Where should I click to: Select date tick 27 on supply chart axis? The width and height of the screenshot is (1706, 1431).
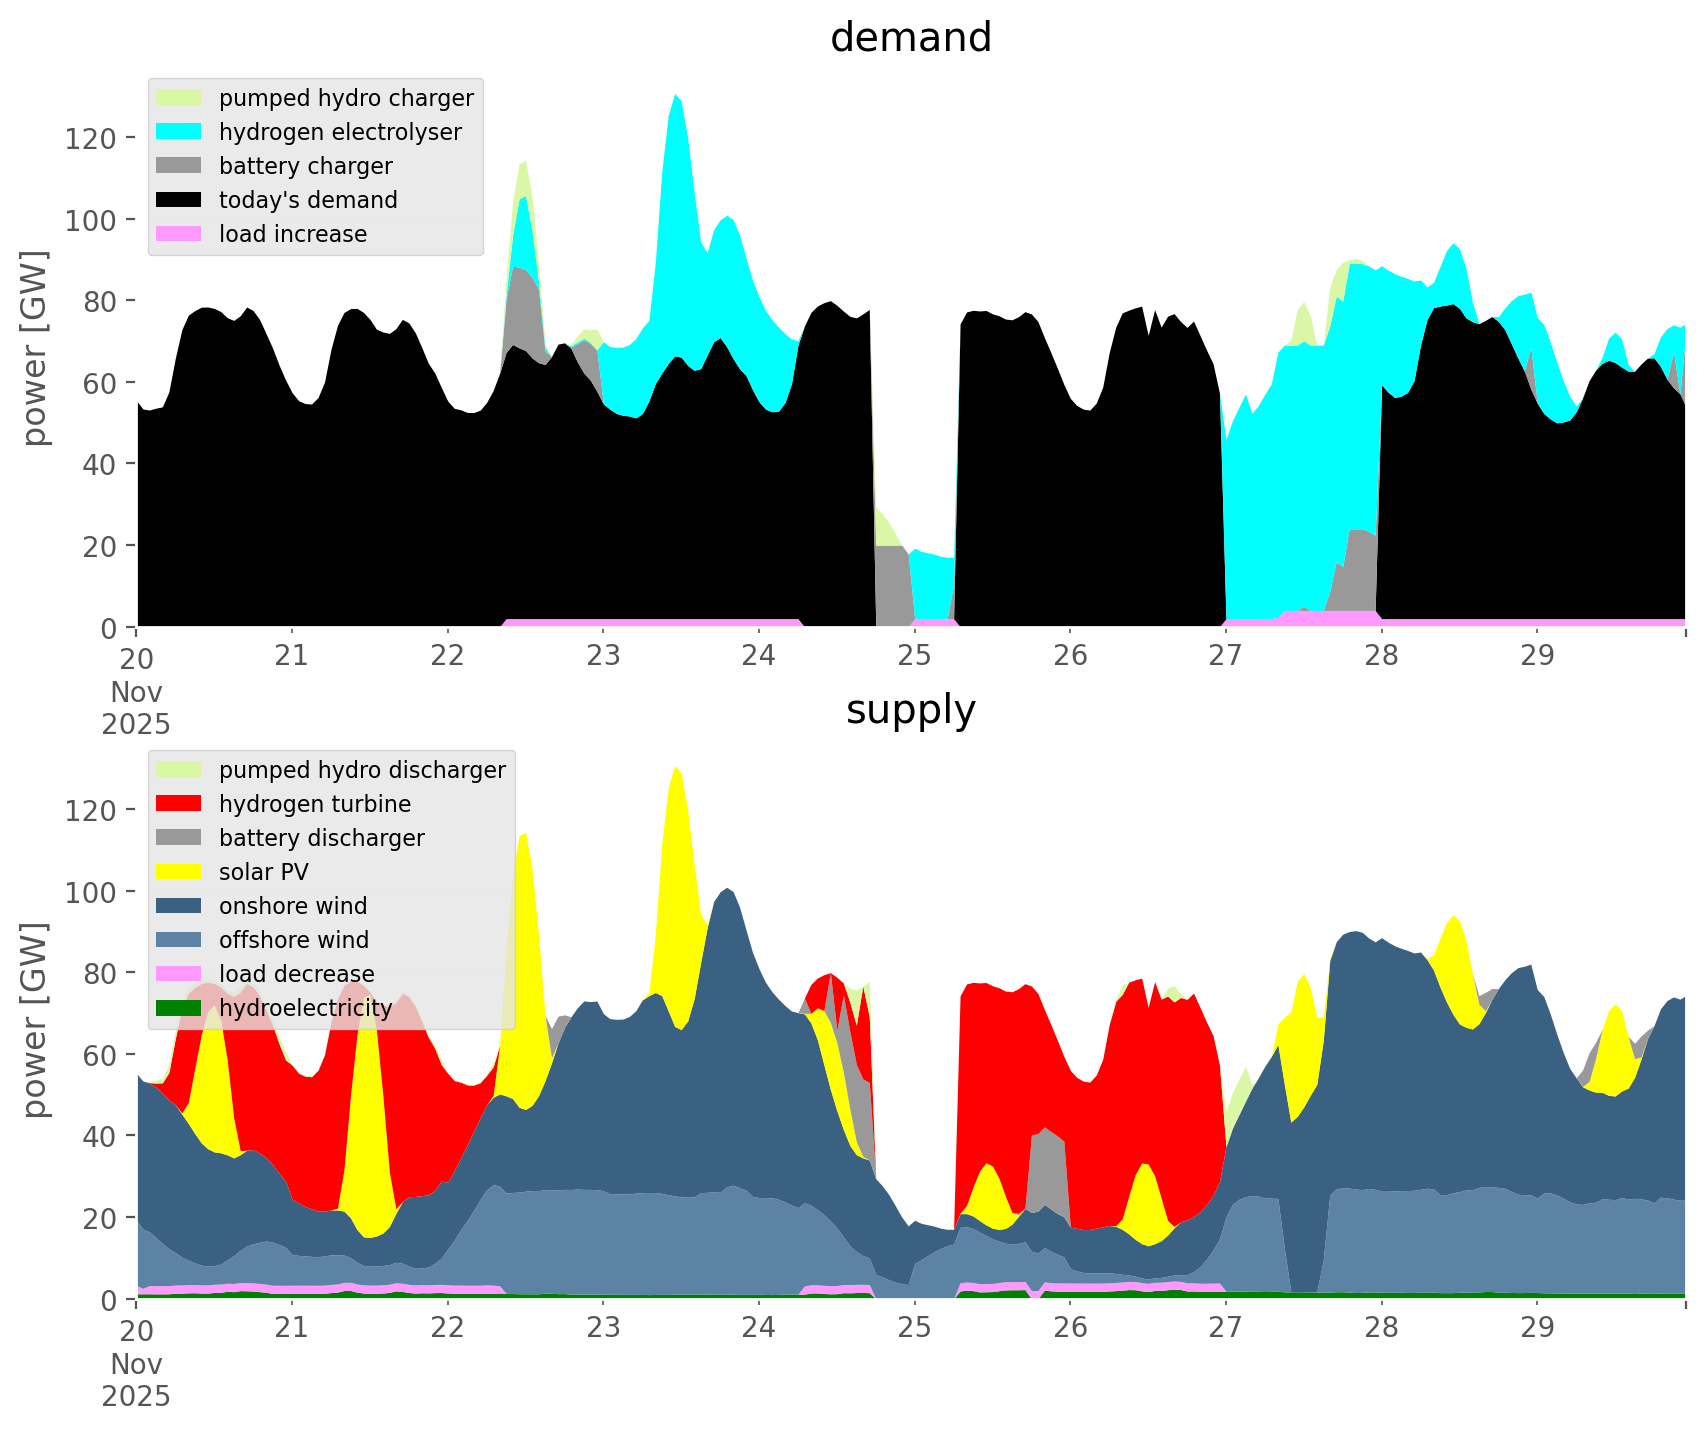click(x=1225, y=1329)
